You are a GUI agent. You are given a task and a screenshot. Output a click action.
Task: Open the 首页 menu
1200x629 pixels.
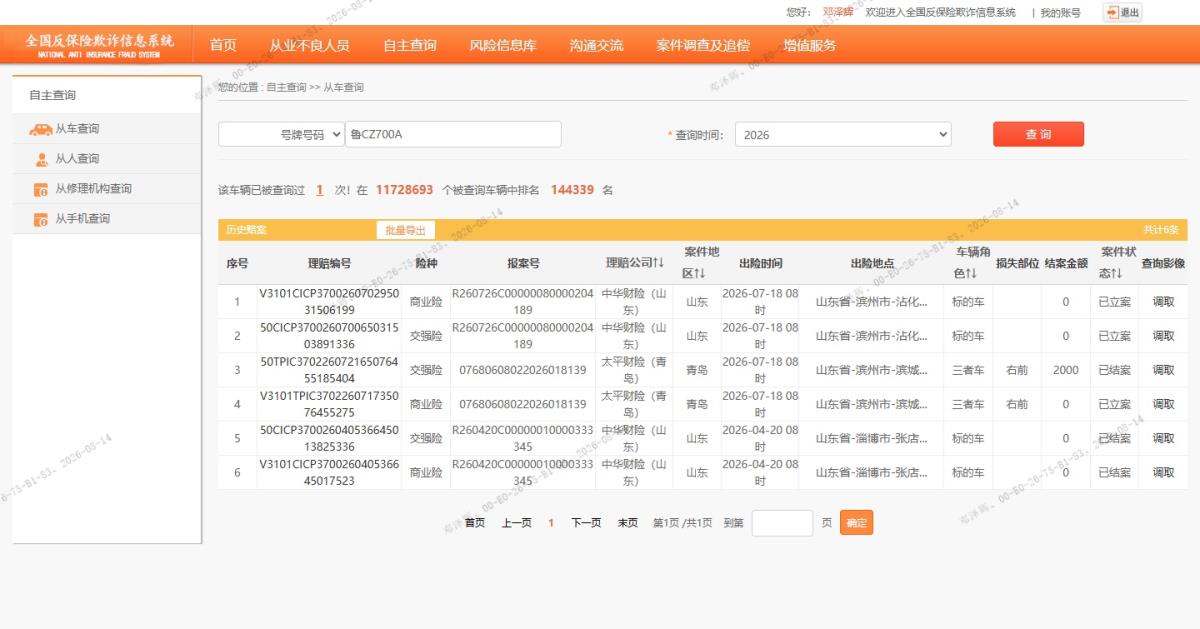[x=223, y=45]
